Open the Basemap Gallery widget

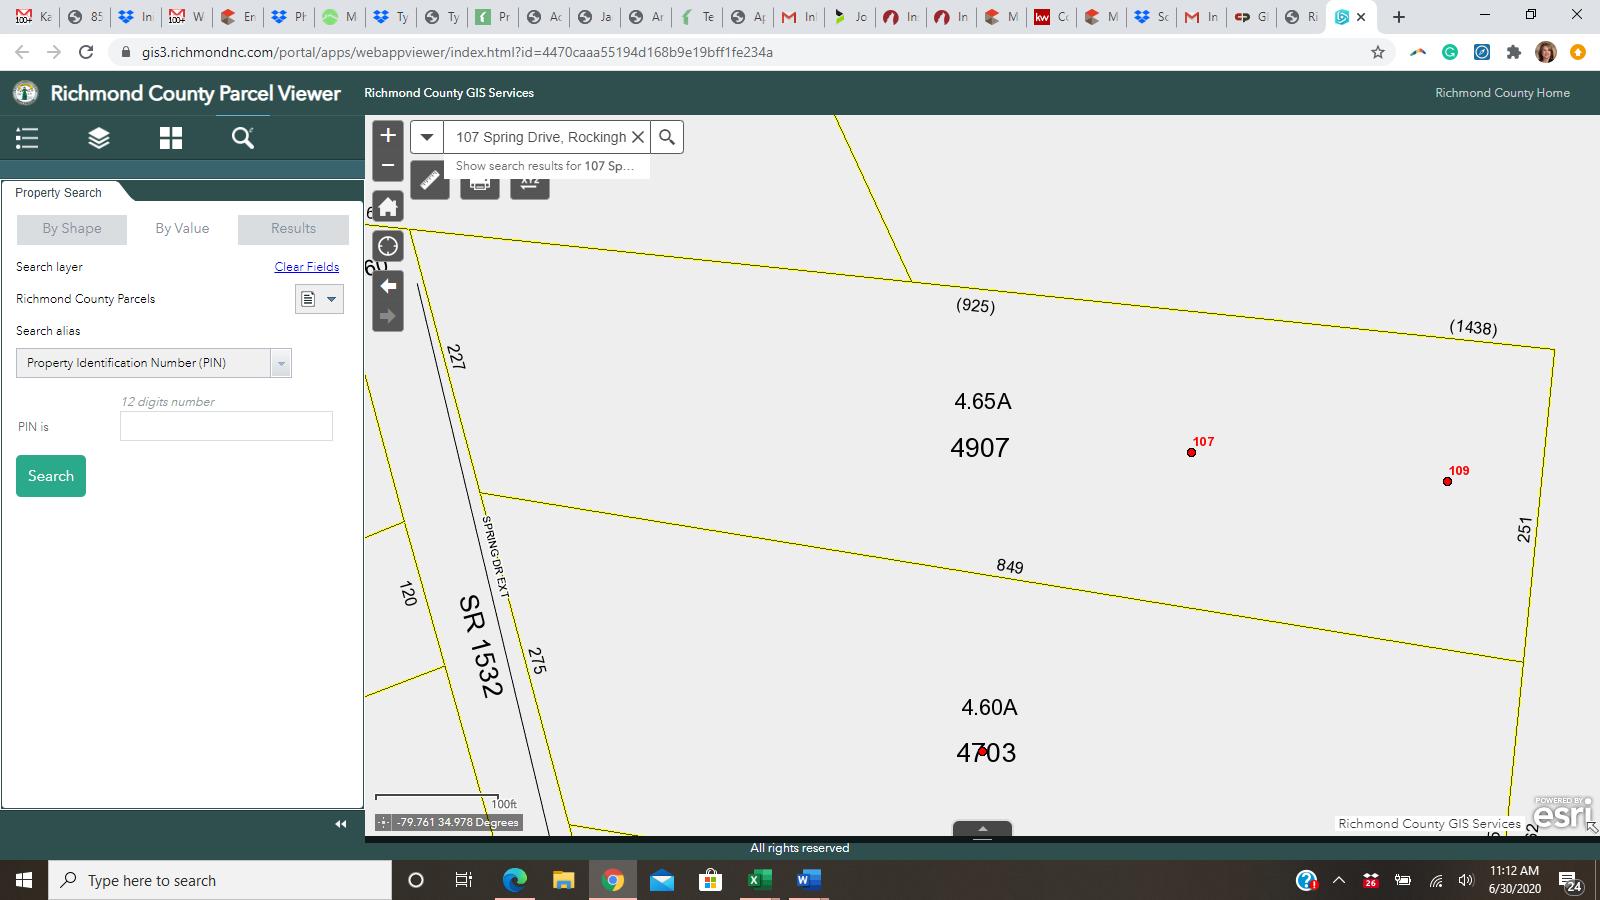click(171, 138)
